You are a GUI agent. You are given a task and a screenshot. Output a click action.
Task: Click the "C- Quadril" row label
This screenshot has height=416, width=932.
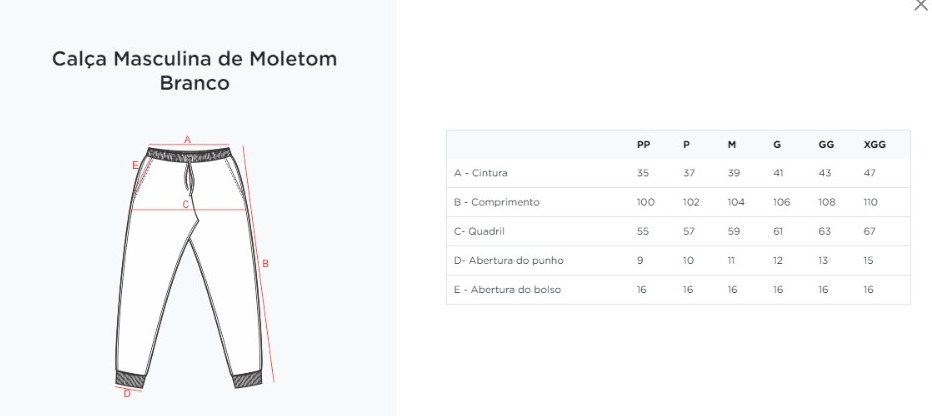pos(482,231)
